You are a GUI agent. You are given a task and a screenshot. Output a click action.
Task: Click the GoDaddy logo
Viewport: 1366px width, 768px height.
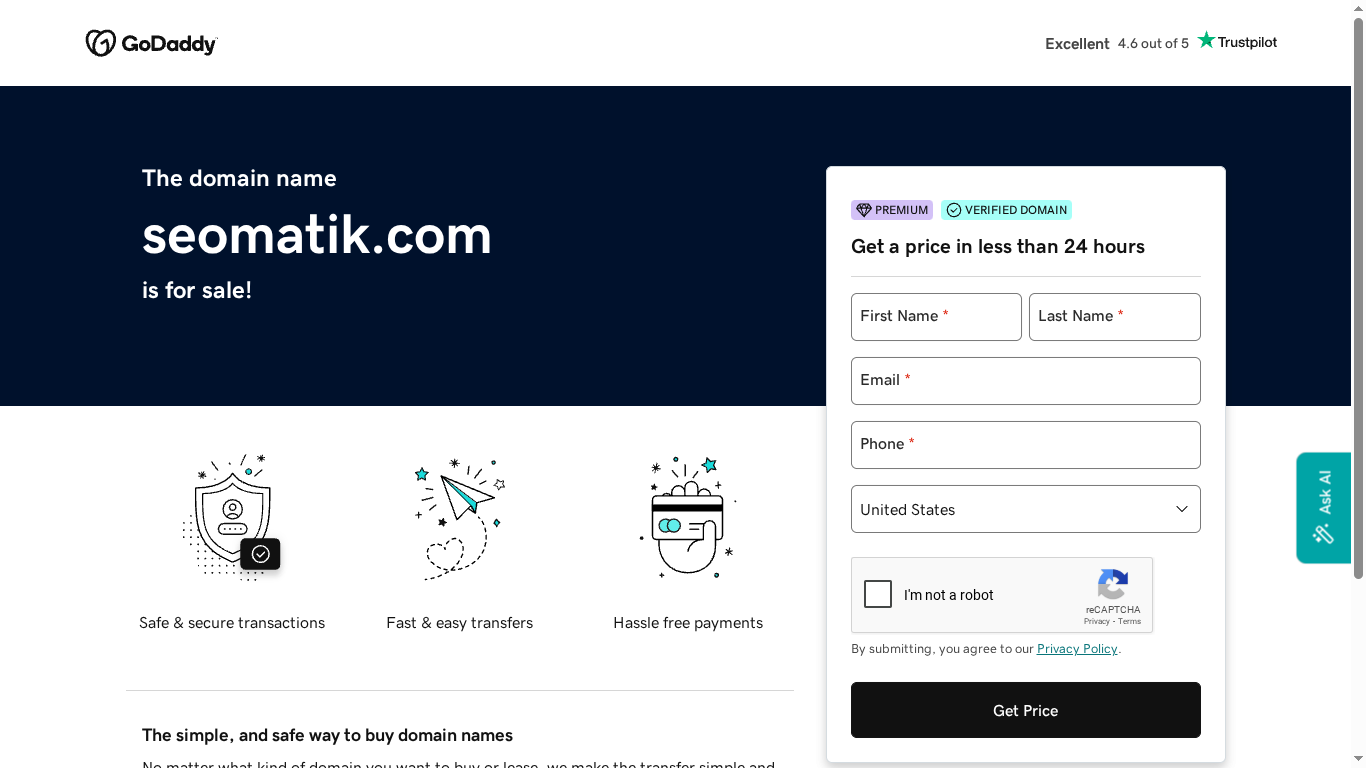click(151, 43)
